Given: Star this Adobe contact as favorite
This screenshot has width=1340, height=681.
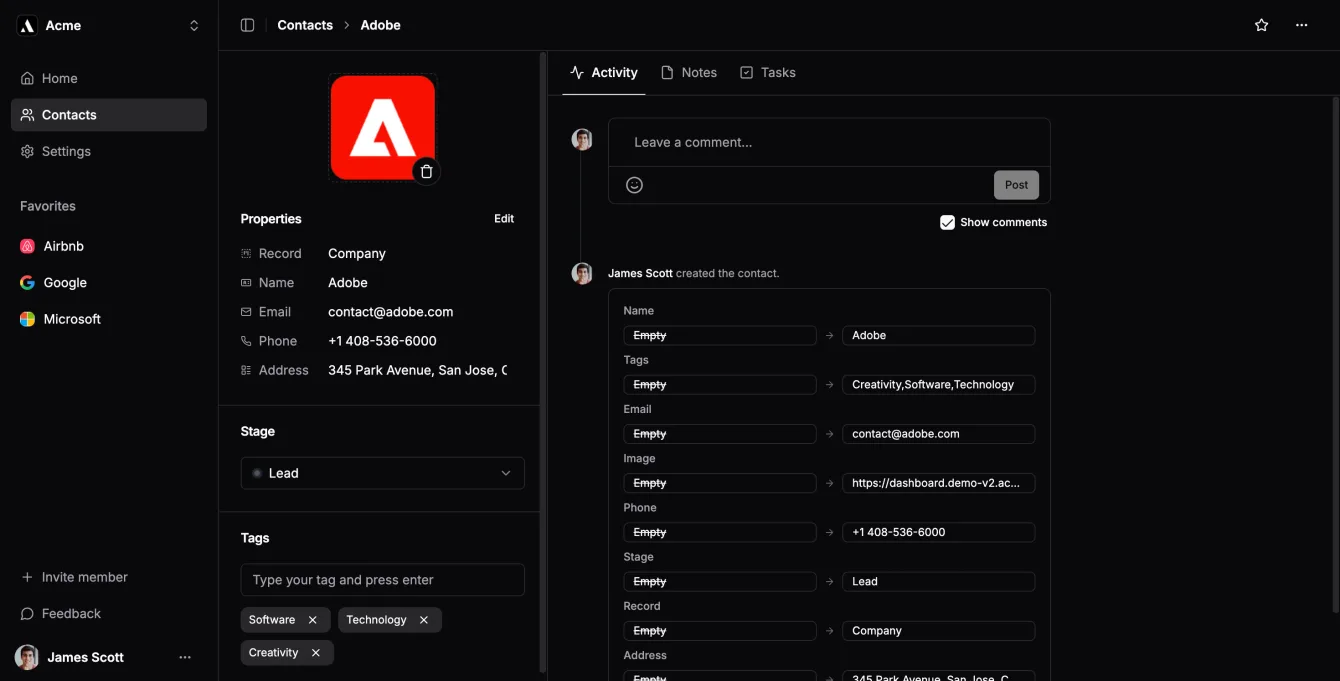Looking at the screenshot, I should click(x=1261, y=24).
